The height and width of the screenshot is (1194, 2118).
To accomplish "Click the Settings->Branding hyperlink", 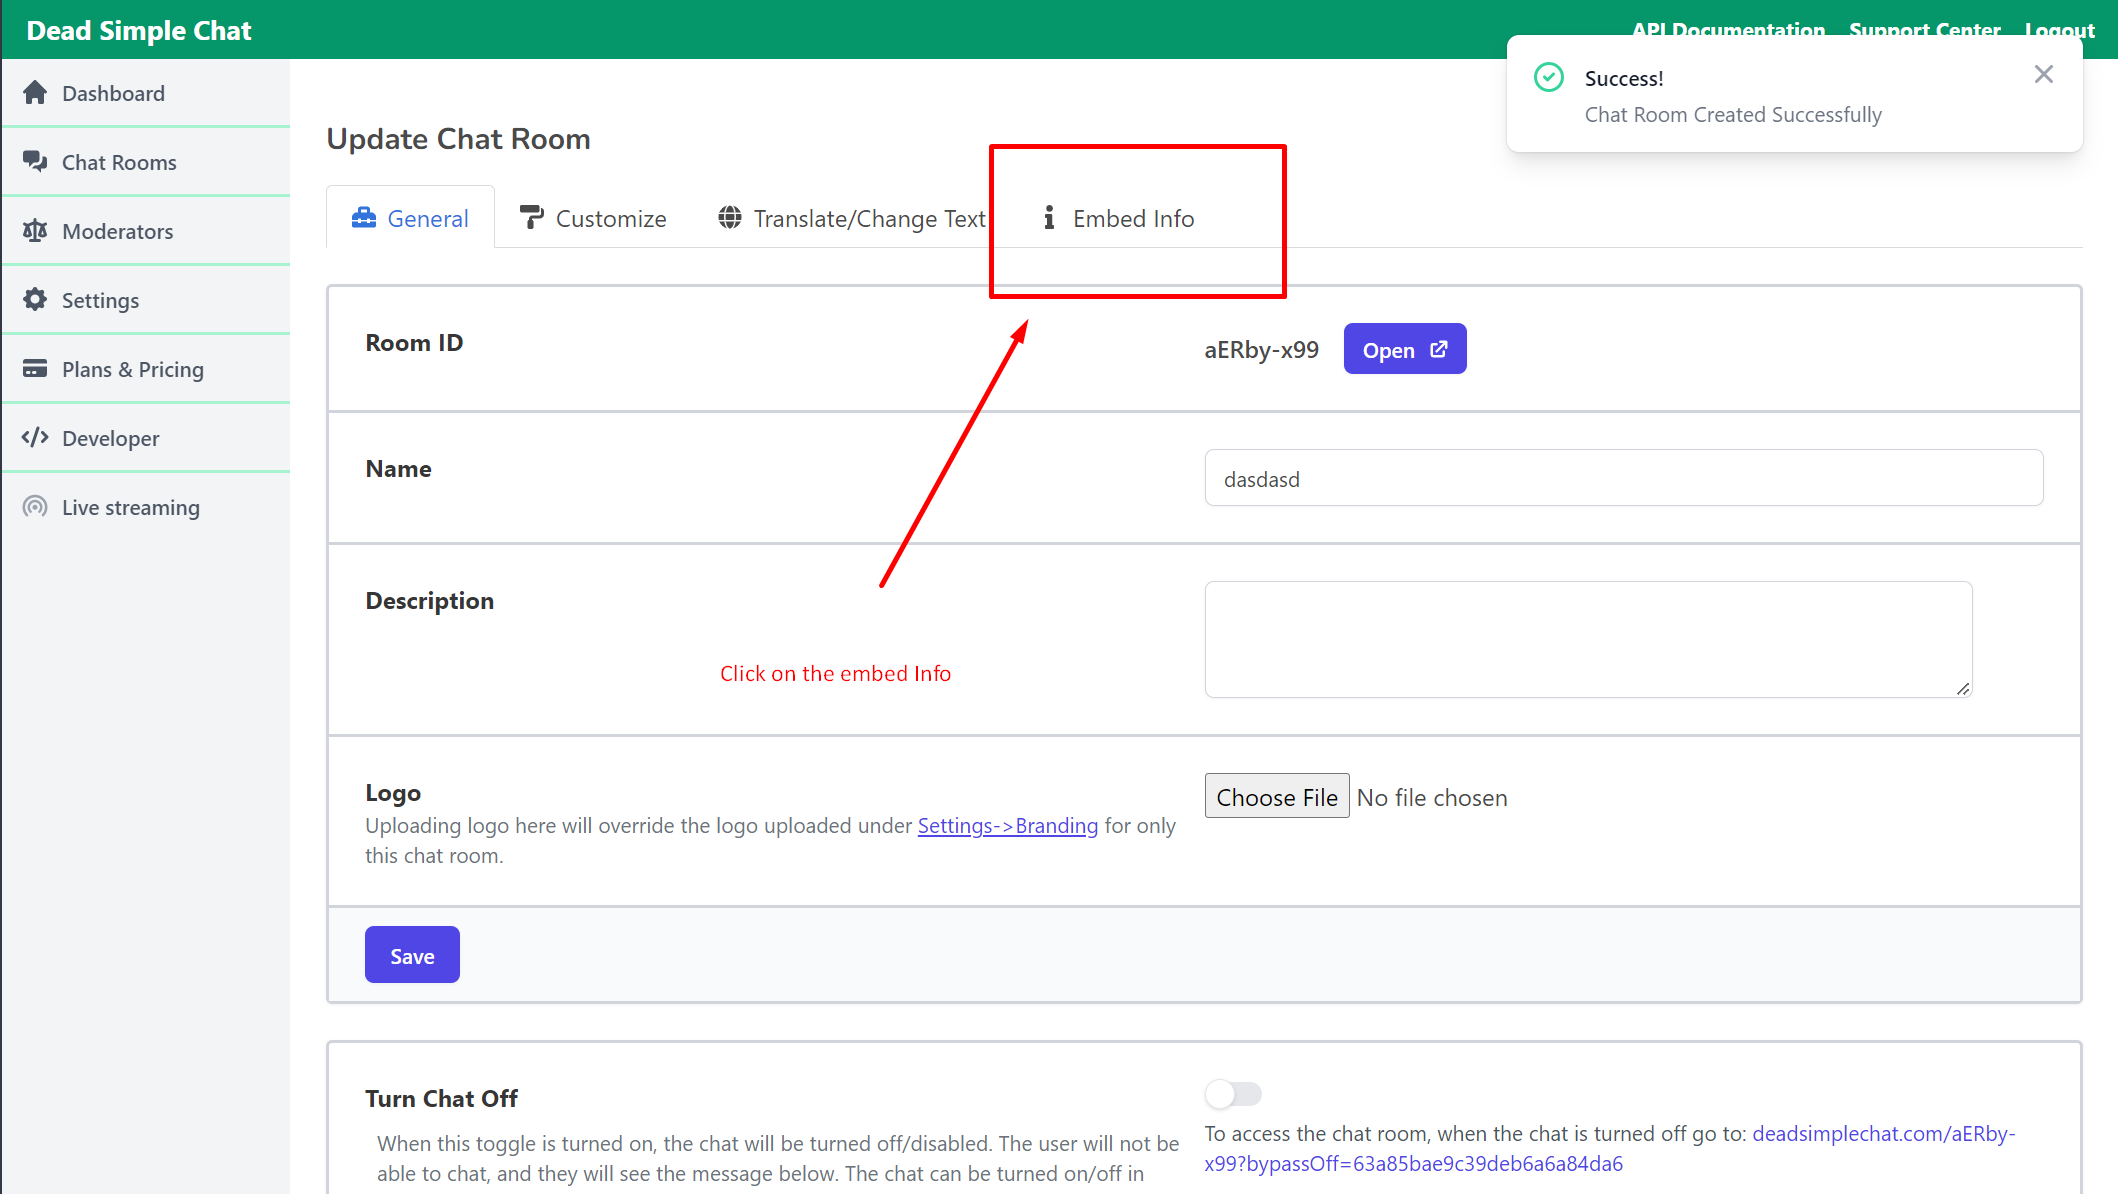I will 1005,826.
